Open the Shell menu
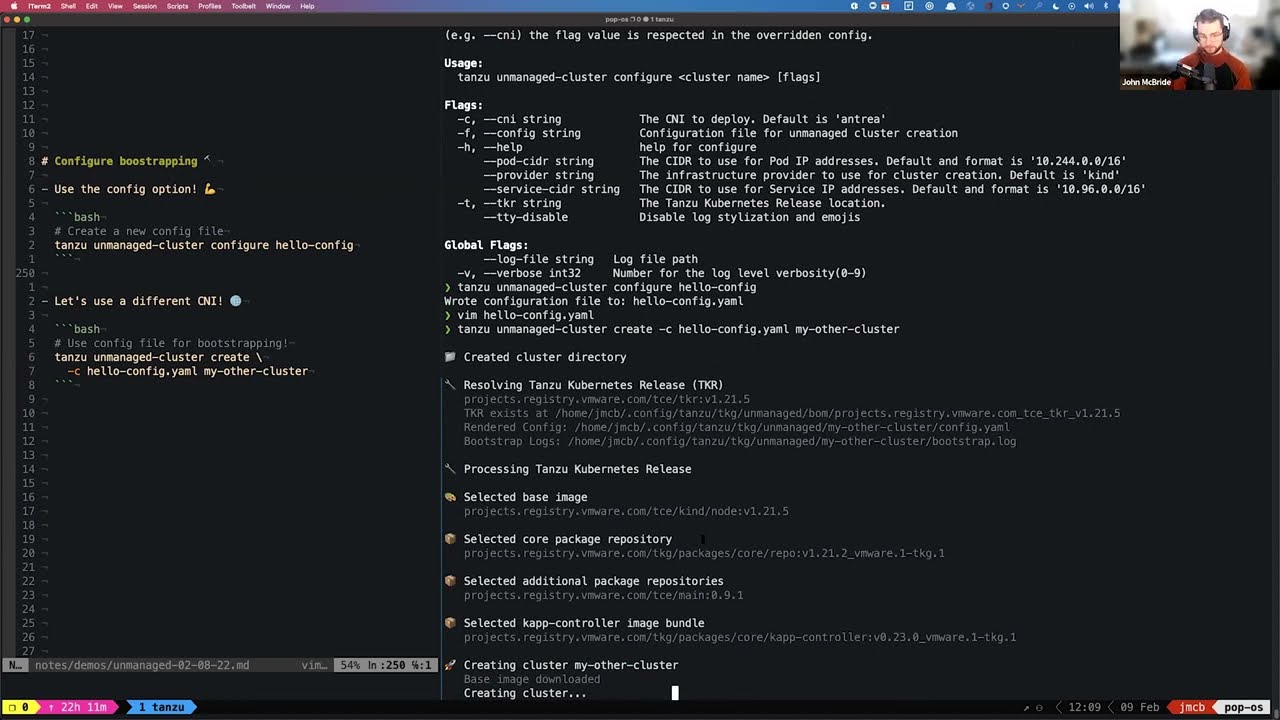Viewport: 1280px width, 720px height. point(68,6)
